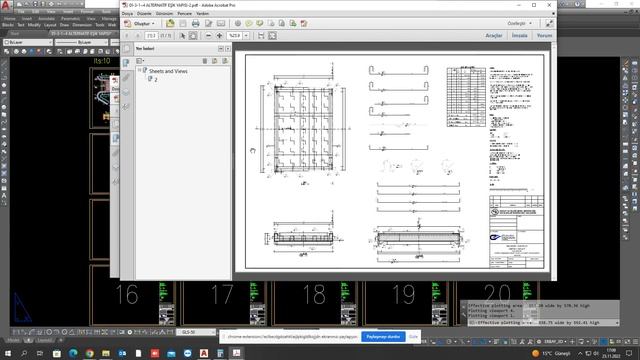
Task: Zoom in with Acrobat's plus button
Action: (x=219, y=36)
